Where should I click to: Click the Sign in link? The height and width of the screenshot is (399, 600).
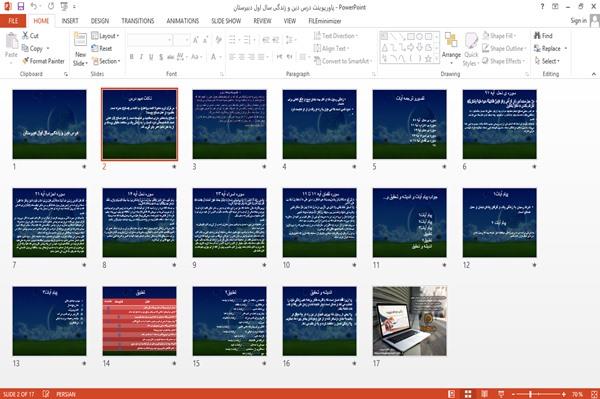pos(578,21)
